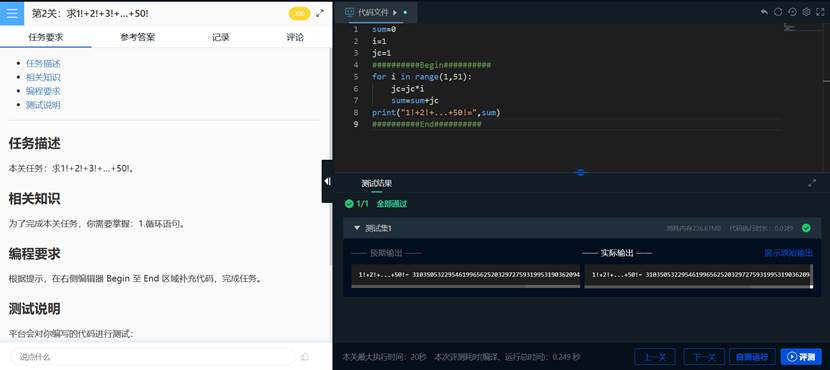Switch to the 评论 tab

295,37
